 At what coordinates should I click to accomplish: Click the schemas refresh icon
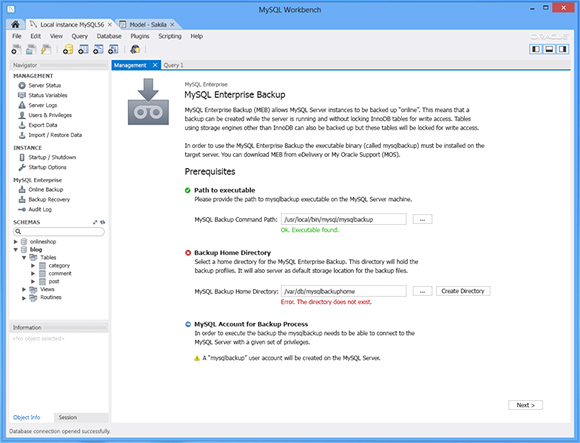coord(103,222)
